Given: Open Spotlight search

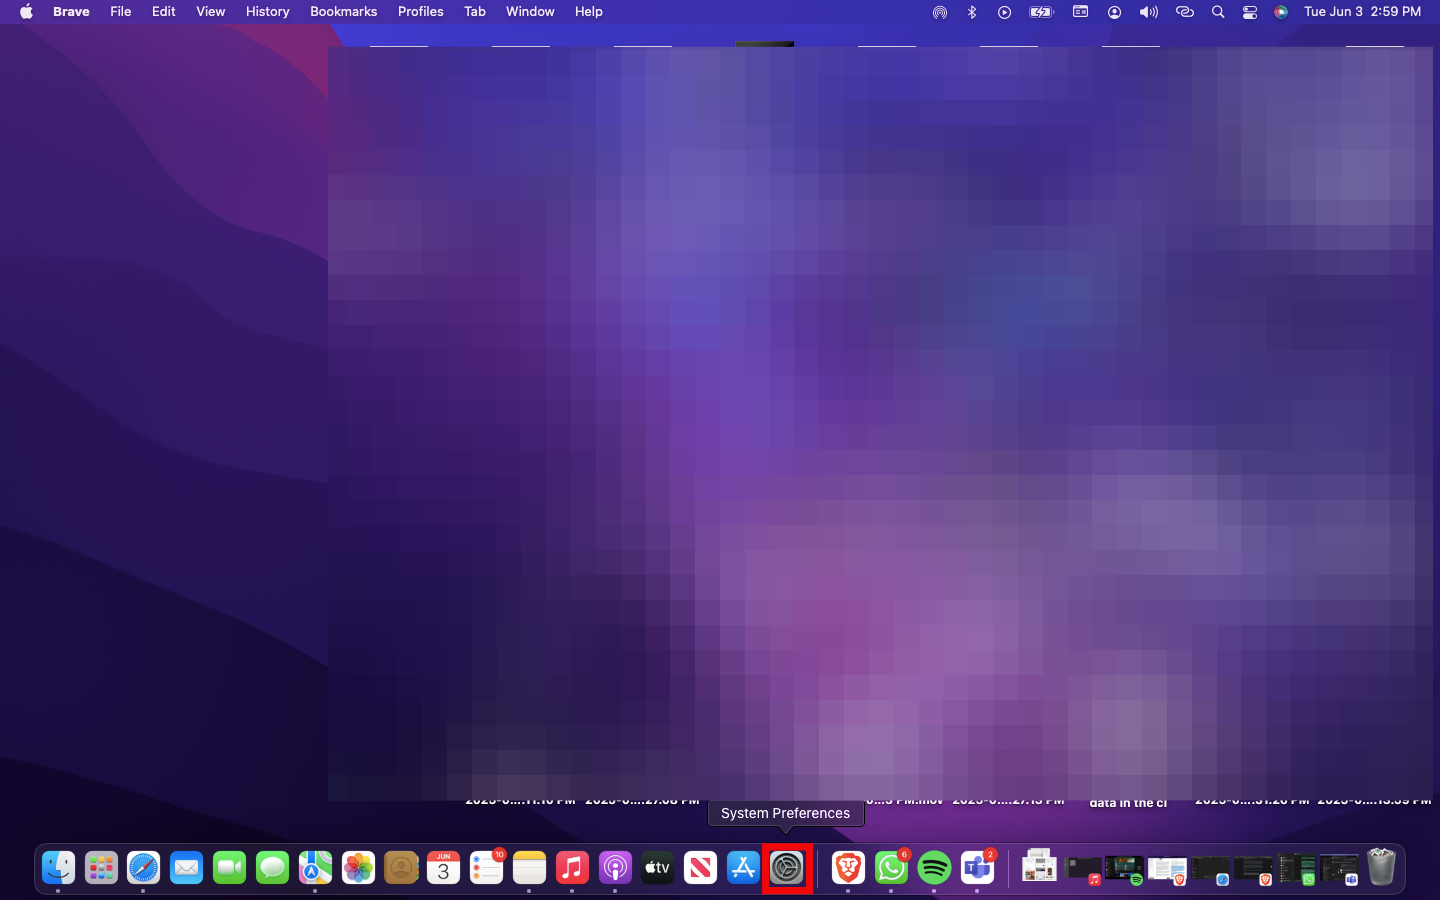Looking at the screenshot, I should (x=1218, y=12).
